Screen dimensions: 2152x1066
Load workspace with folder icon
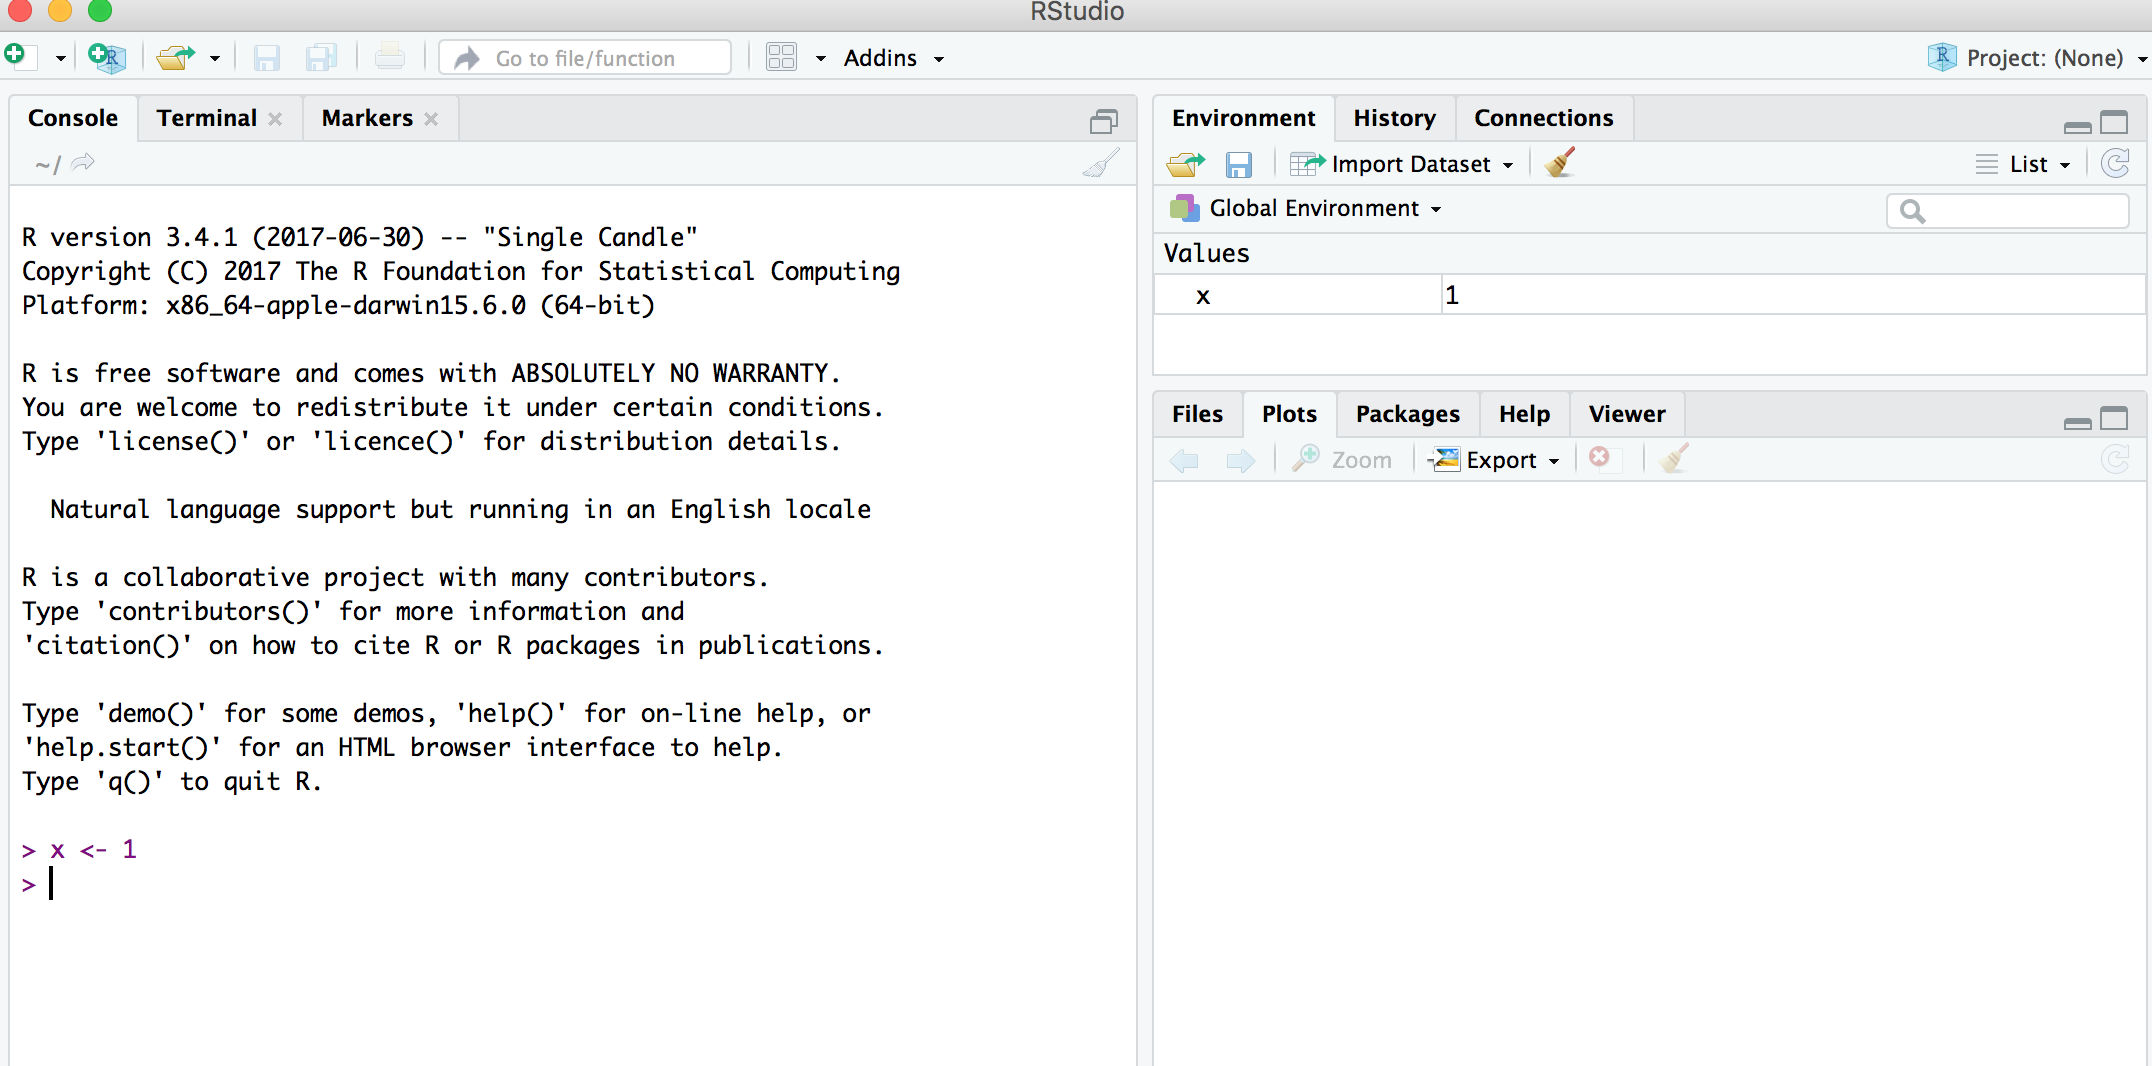pyautogui.click(x=1186, y=164)
